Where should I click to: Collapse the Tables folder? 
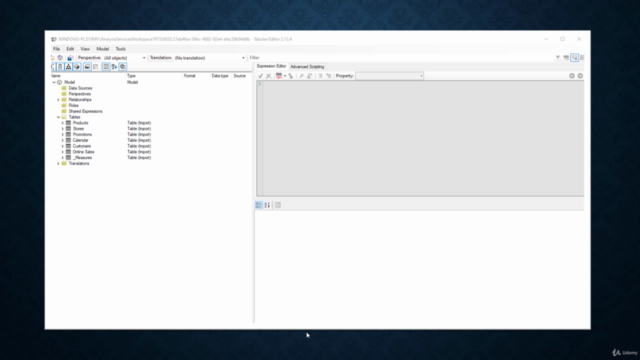click(x=58, y=117)
